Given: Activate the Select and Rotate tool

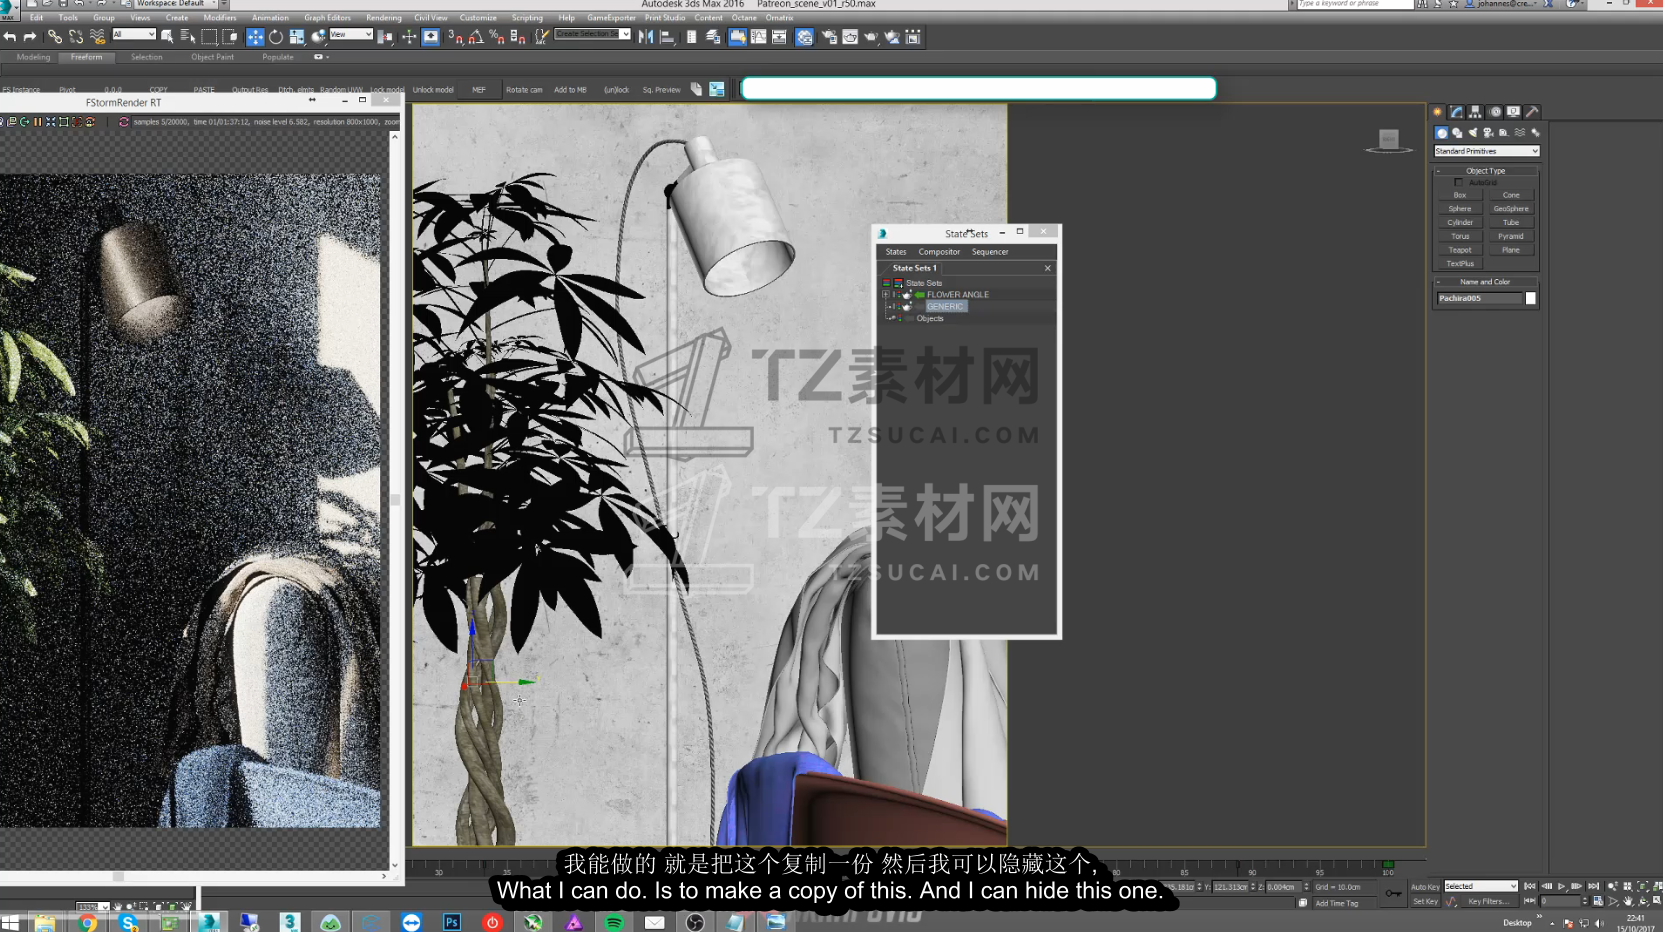Looking at the screenshot, I should pos(276,37).
